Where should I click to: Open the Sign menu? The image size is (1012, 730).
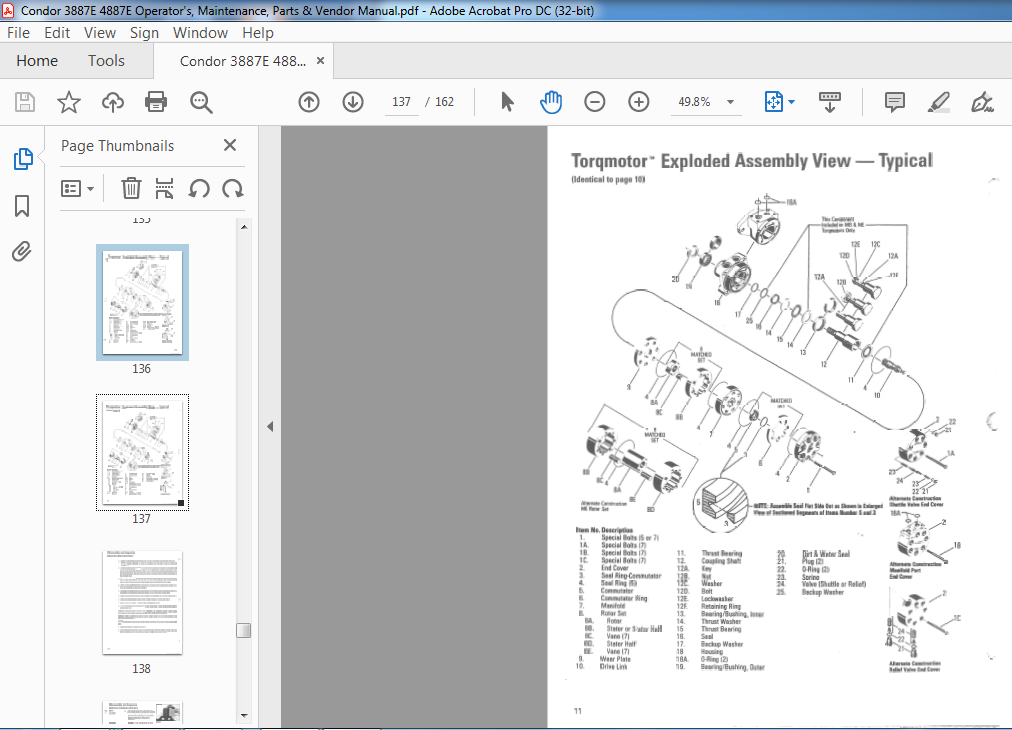144,33
